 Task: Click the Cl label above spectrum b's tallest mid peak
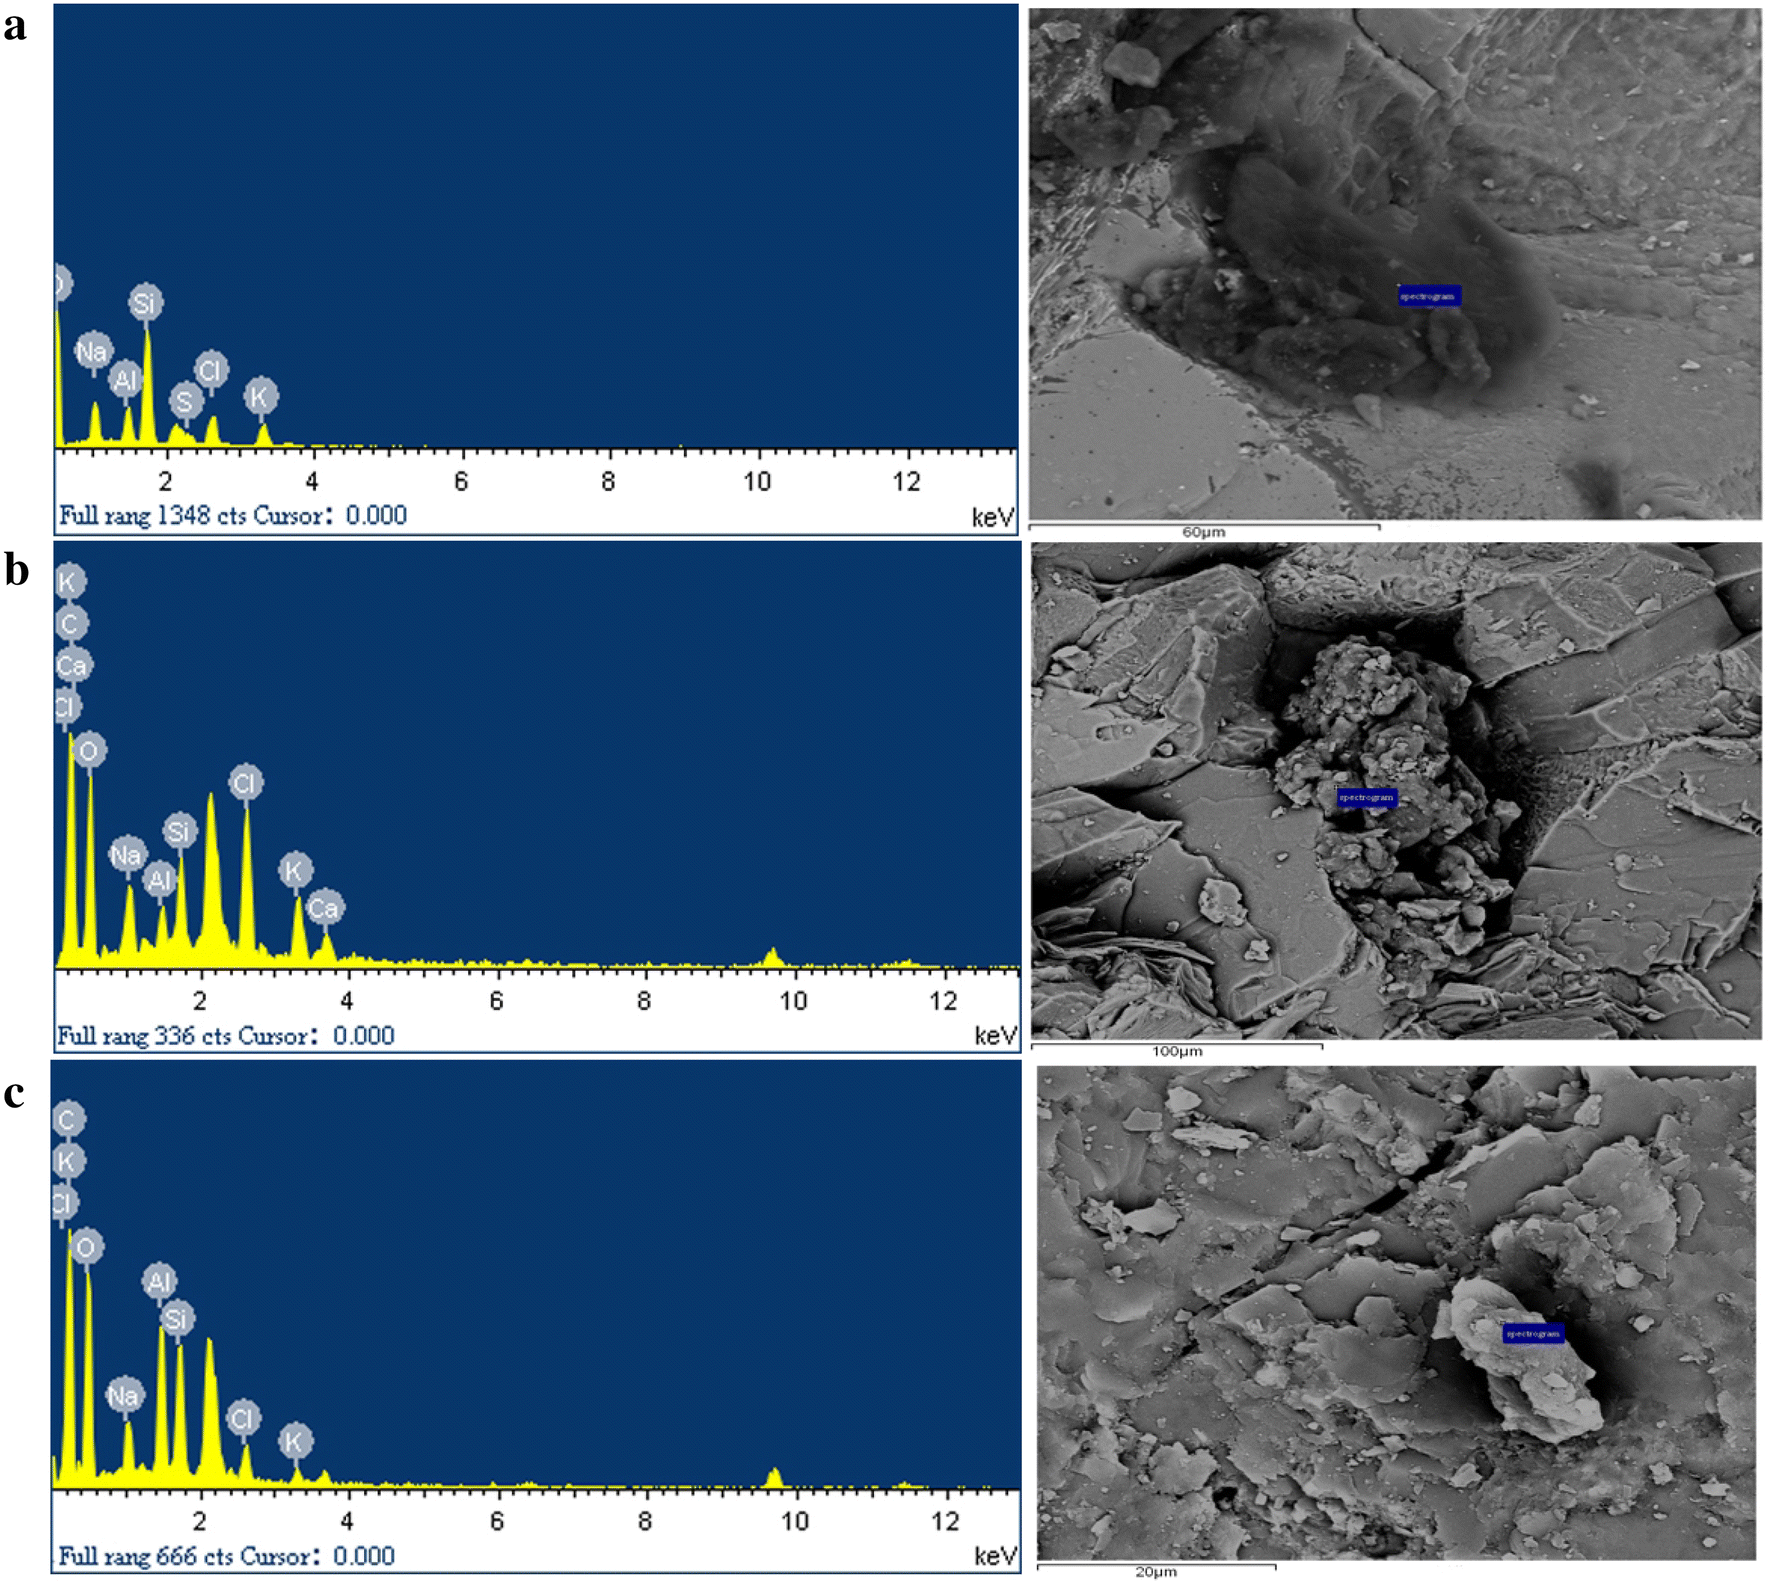click(246, 782)
